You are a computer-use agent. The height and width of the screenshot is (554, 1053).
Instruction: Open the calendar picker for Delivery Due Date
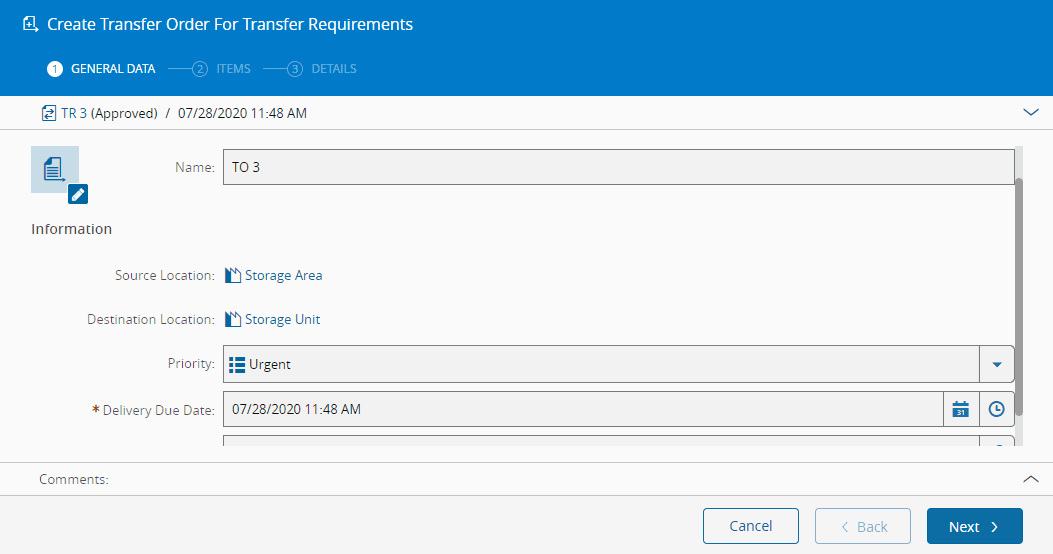(x=960, y=409)
